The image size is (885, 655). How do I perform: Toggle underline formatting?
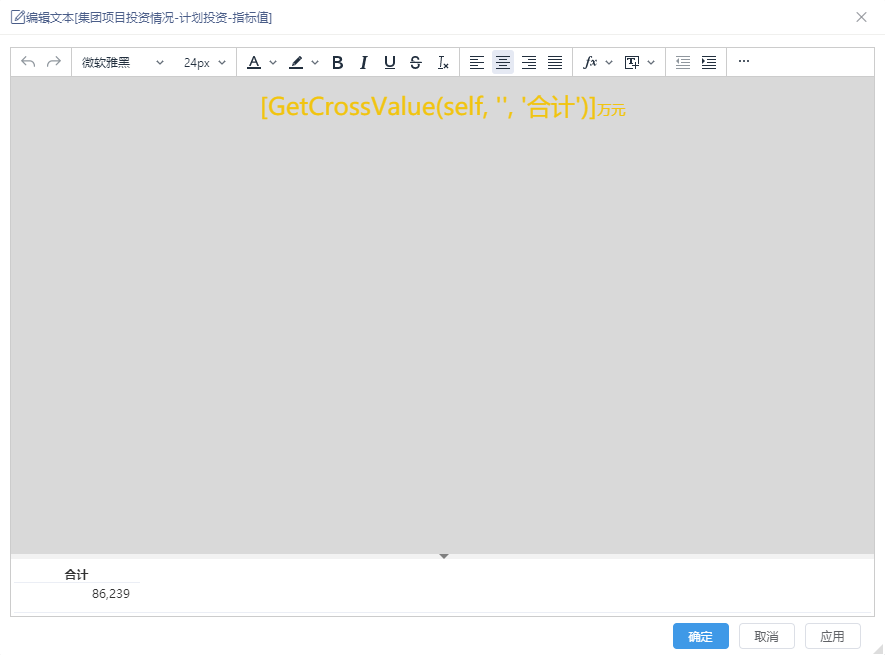[389, 63]
